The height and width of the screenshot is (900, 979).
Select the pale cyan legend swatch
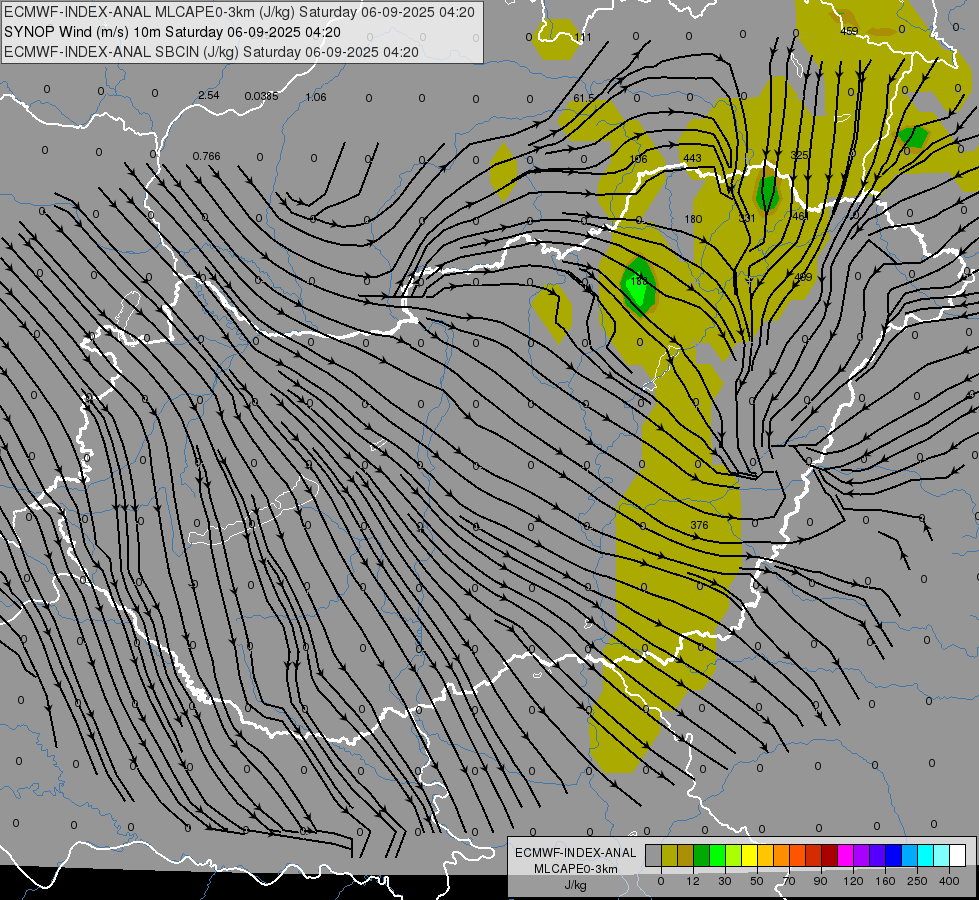[x=942, y=855]
